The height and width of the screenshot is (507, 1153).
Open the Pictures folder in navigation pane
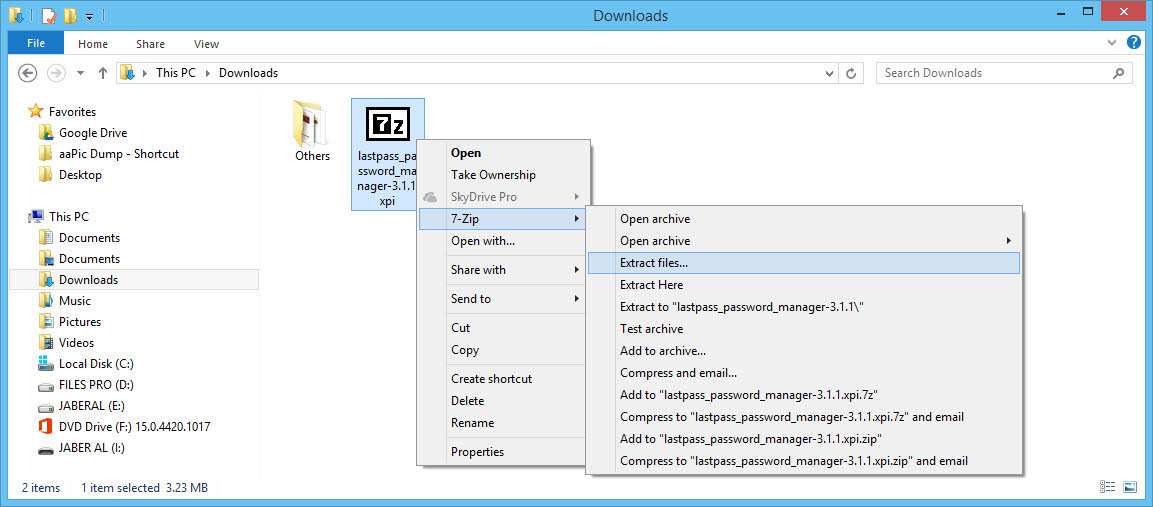(79, 322)
